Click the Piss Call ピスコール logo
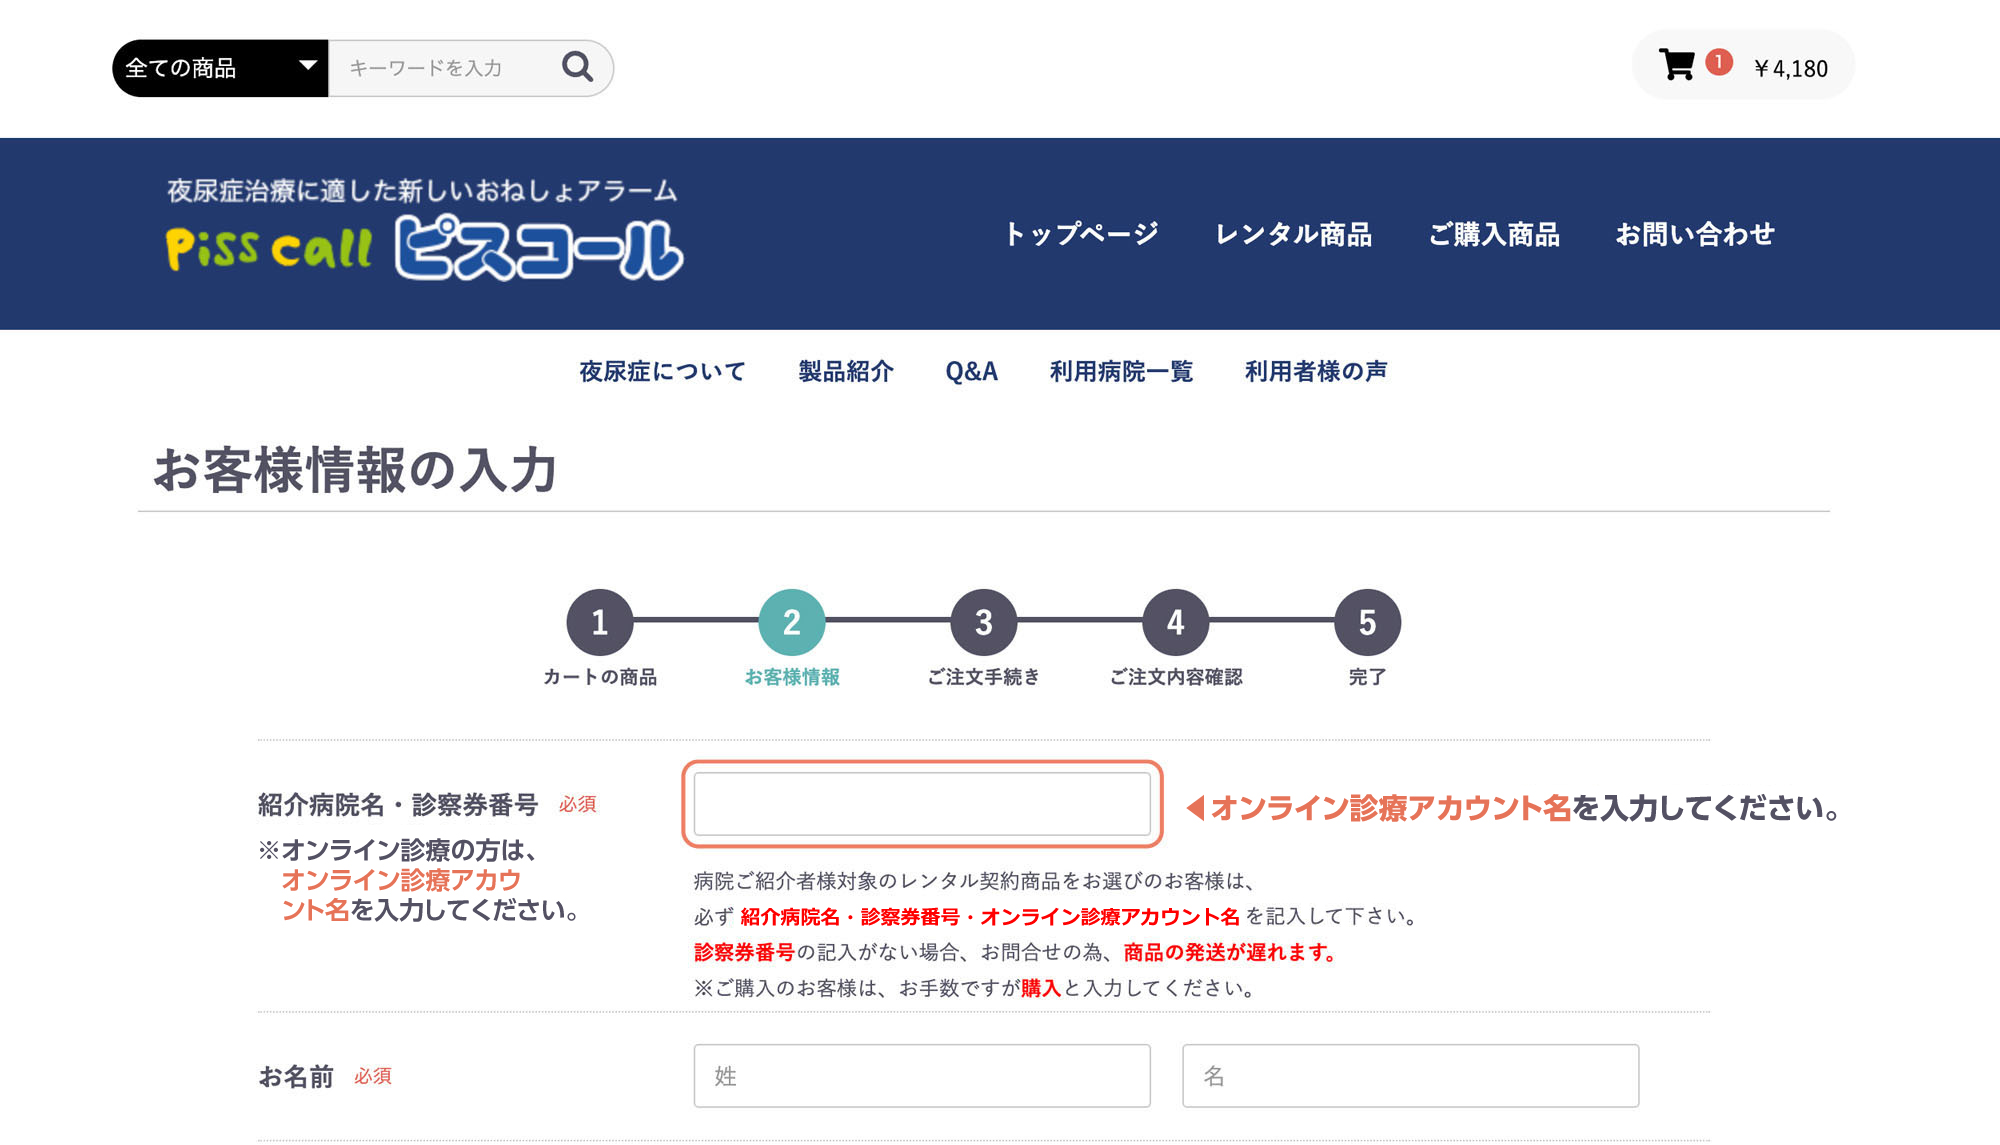The image size is (2000, 1145). click(x=425, y=247)
